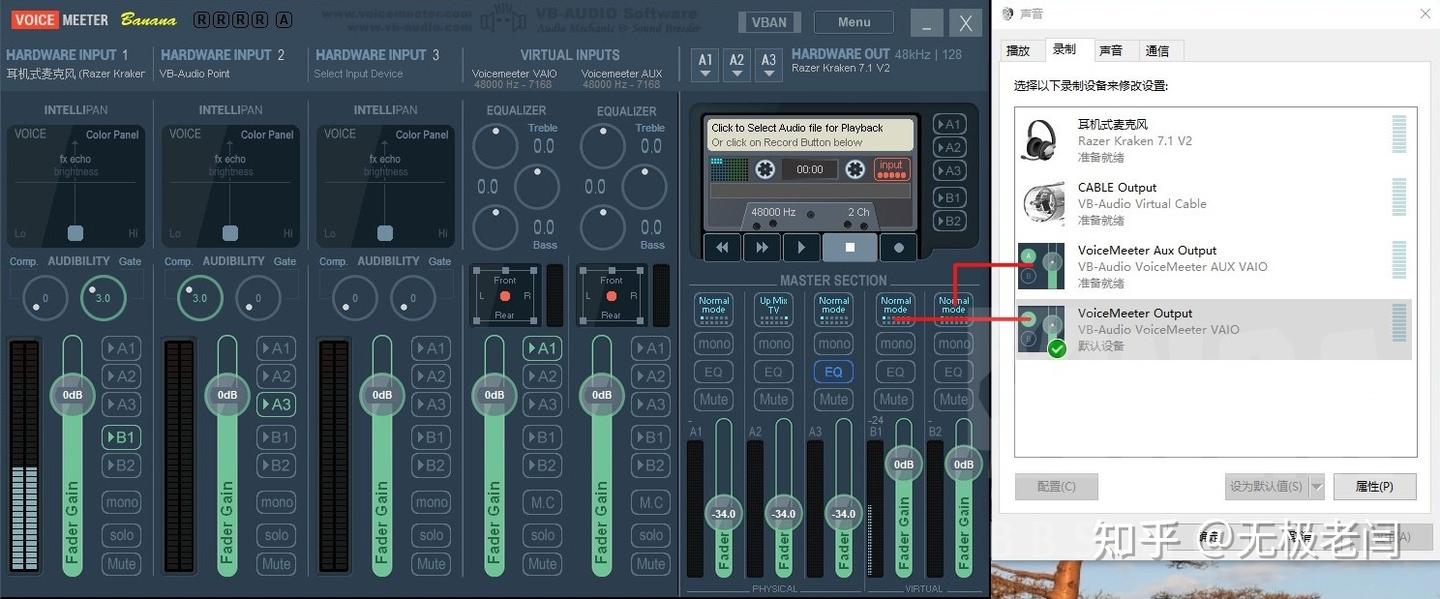Image resolution: width=1440 pixels, height=599 pixels.
Task: Open the Normal mode selector on bus A1
Action: pos(713,309)
